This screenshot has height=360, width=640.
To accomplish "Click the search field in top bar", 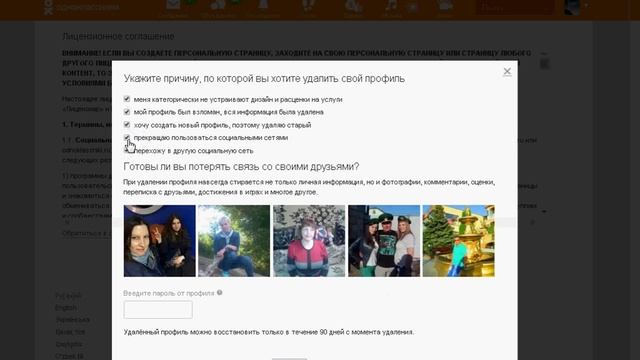I will (515, 7).
